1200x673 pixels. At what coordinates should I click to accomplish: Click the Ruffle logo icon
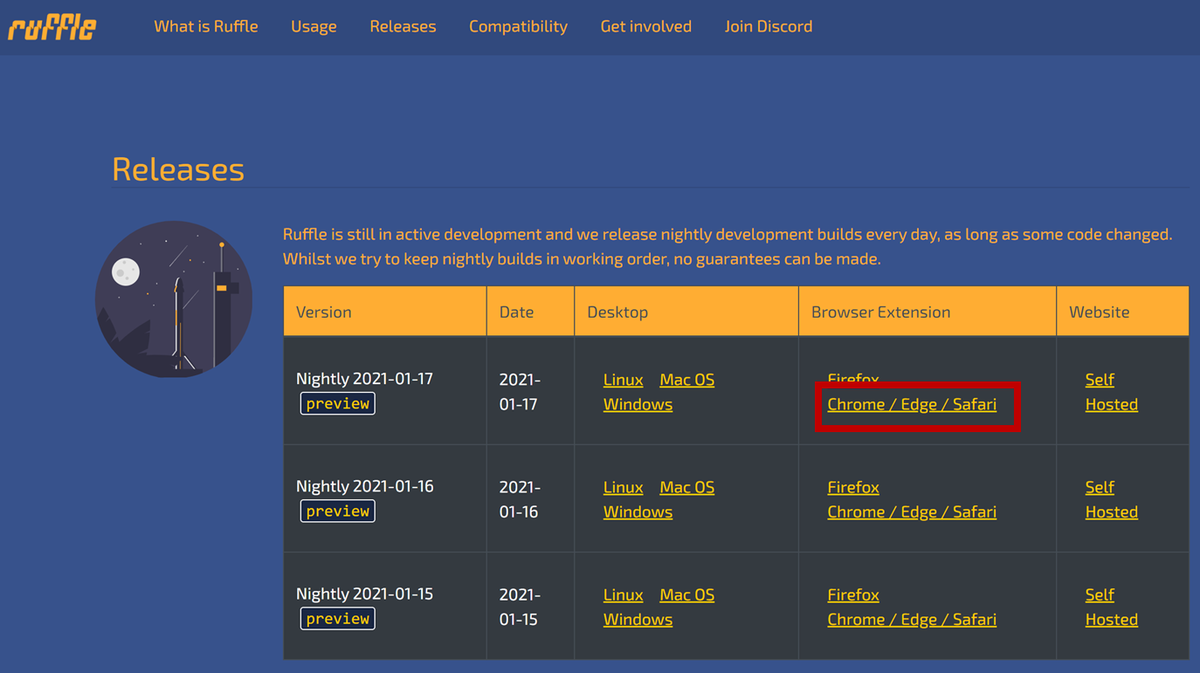point(51,27)
